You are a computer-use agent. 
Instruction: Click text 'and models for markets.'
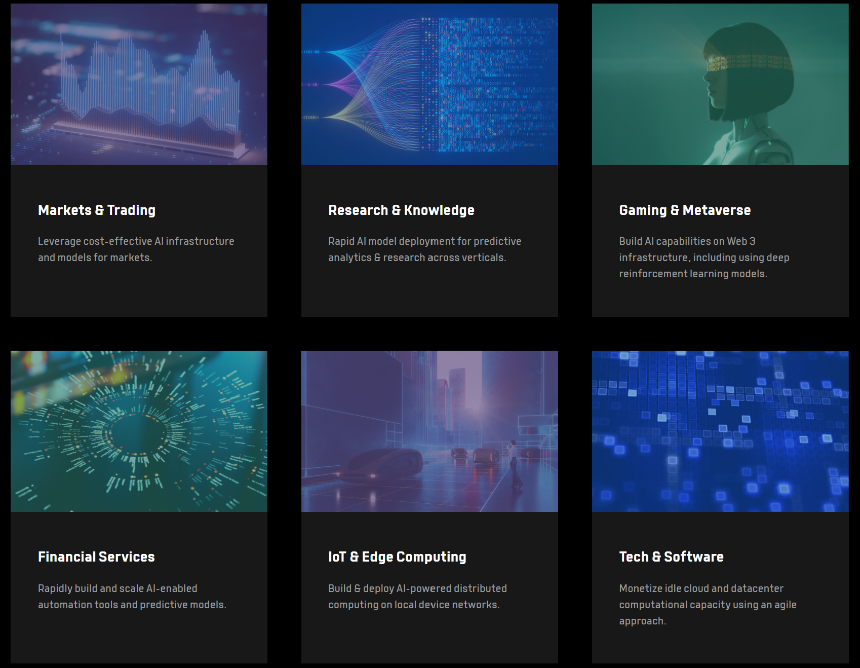pos(95,257)
